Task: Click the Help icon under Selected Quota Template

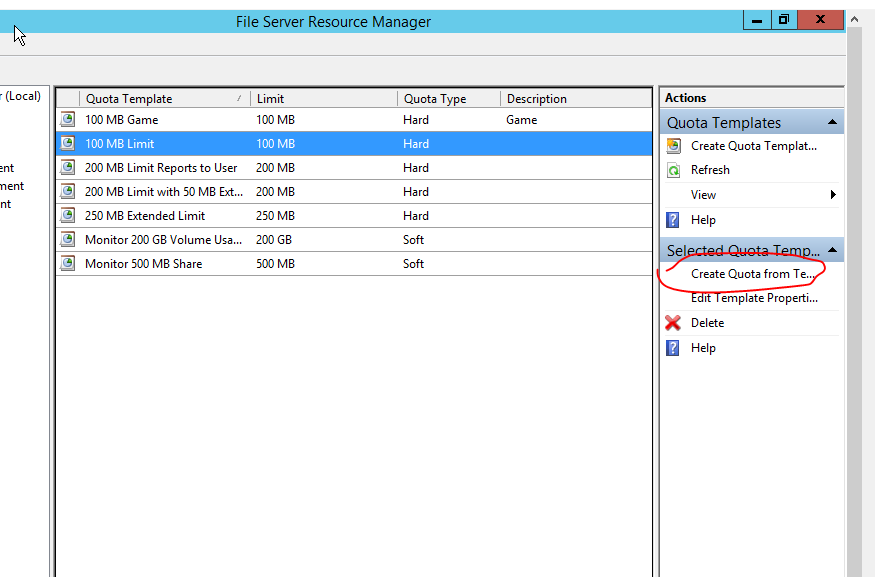Action: point(672,347)
